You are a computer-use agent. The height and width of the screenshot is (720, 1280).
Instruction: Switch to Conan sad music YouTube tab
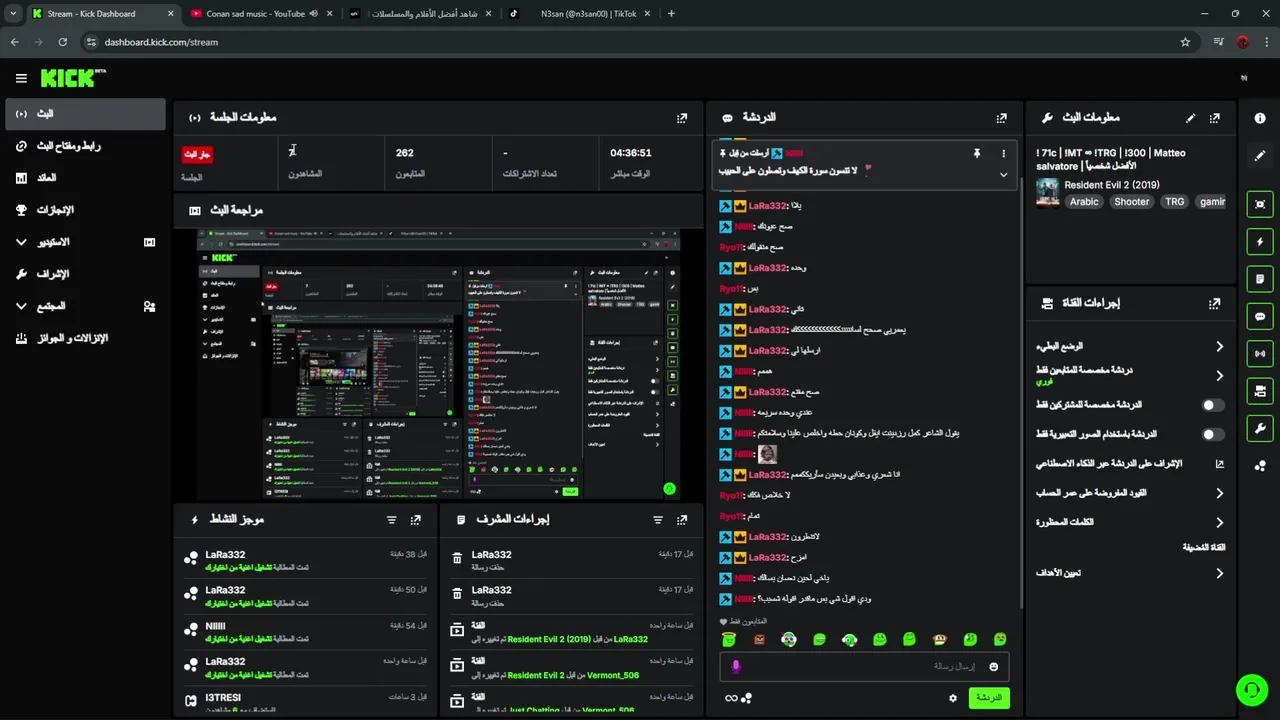pos(260,14)
